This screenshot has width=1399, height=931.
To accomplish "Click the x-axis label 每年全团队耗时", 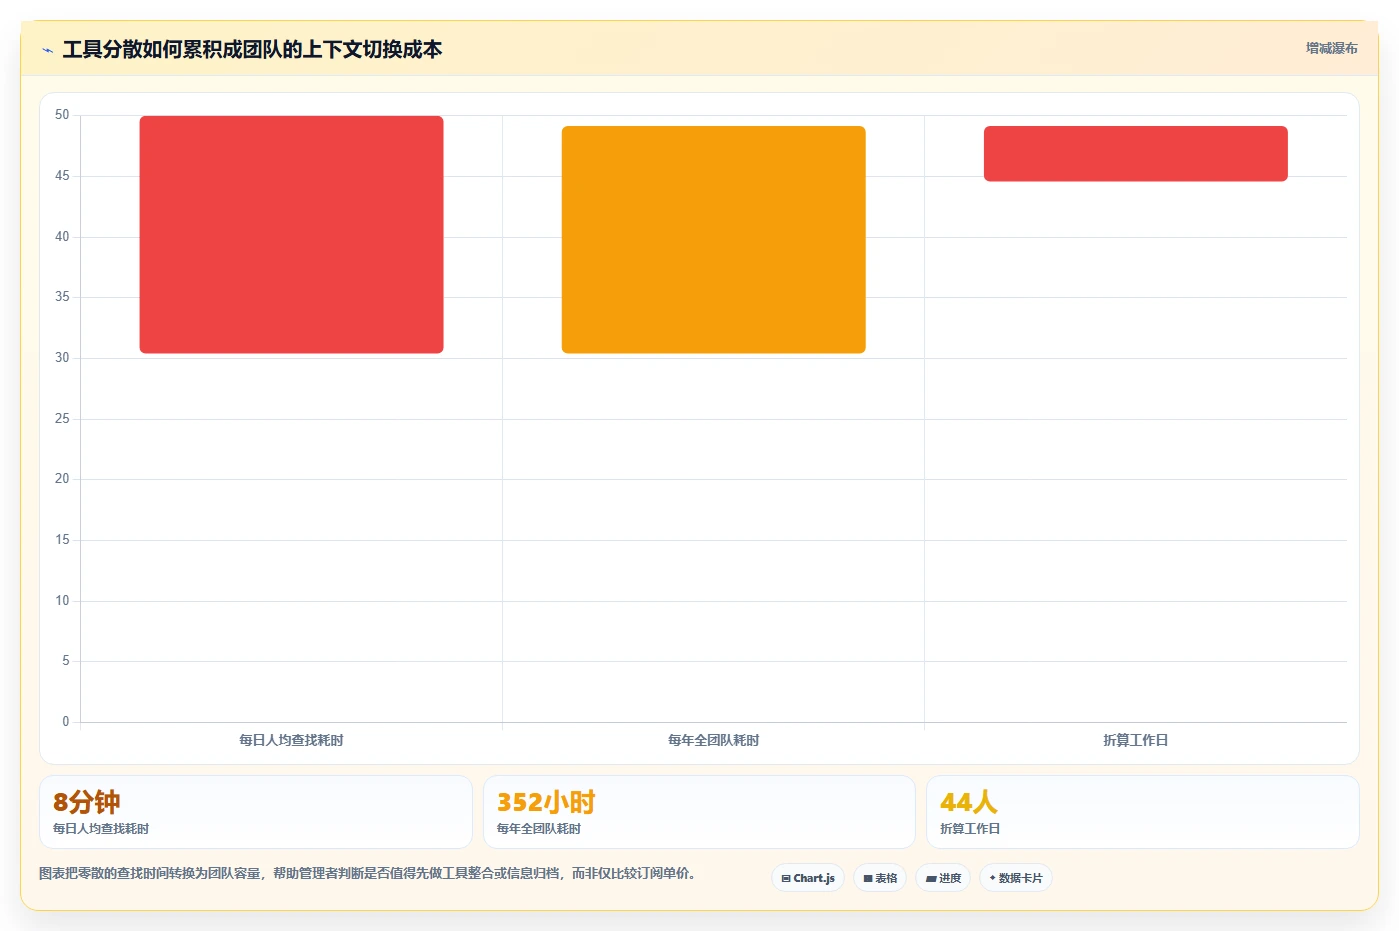I will pos(713,740).
